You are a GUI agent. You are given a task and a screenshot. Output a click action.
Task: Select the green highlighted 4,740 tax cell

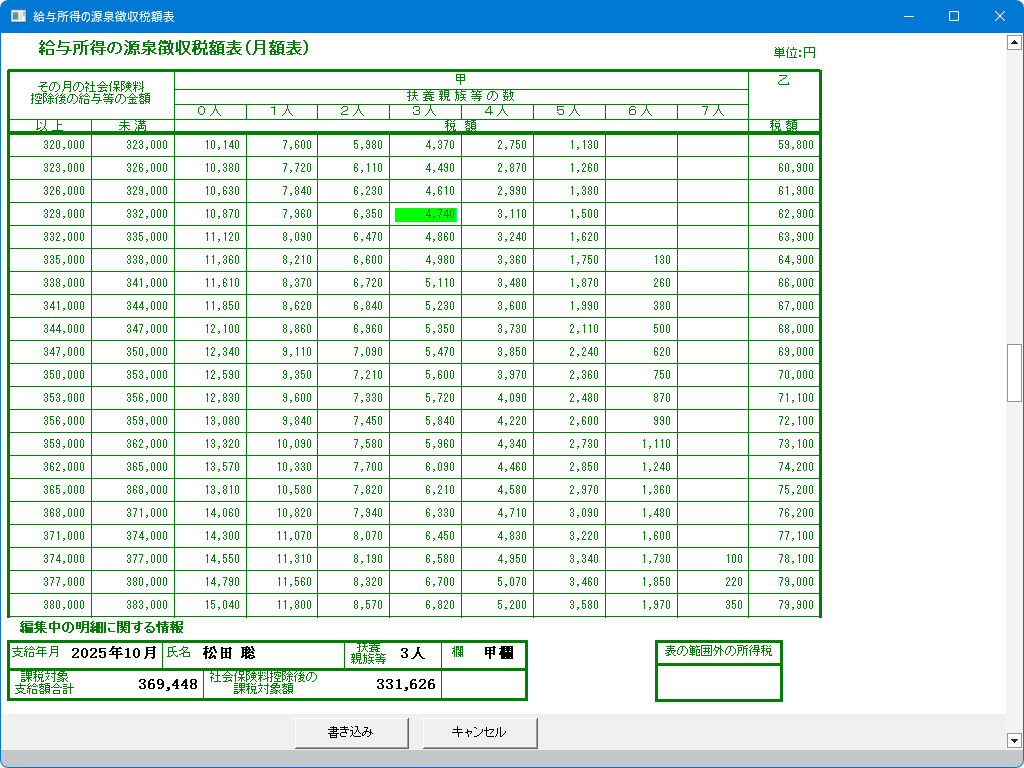(x=426, y=214)
